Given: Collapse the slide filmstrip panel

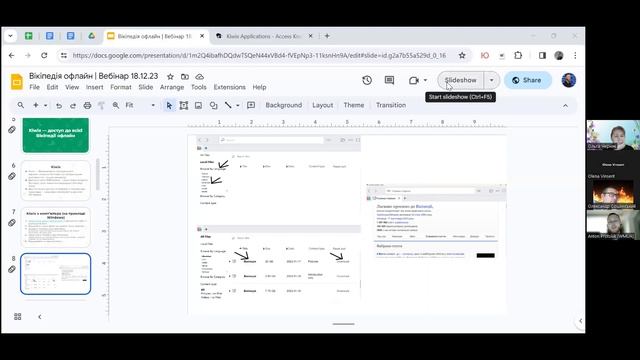Looking at the screenshot, I should (x=40, y=317).
